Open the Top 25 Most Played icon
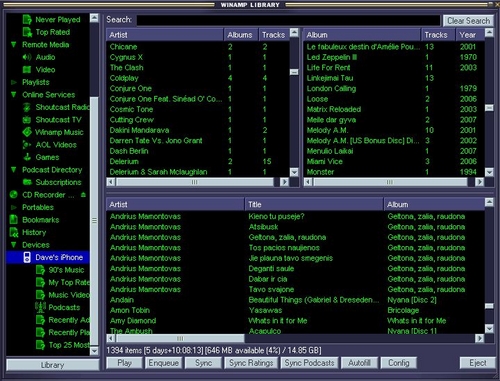The image size is (500, 381). pyautogui.click(x=40, y=345)
